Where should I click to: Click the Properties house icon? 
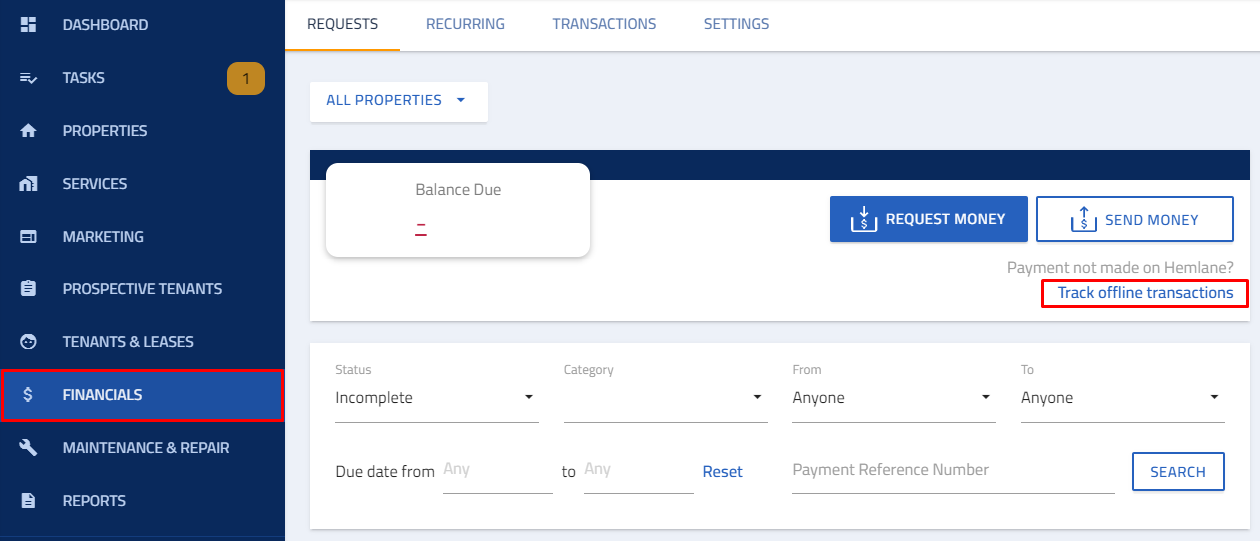pyautogui.click(x=28, y=130)
